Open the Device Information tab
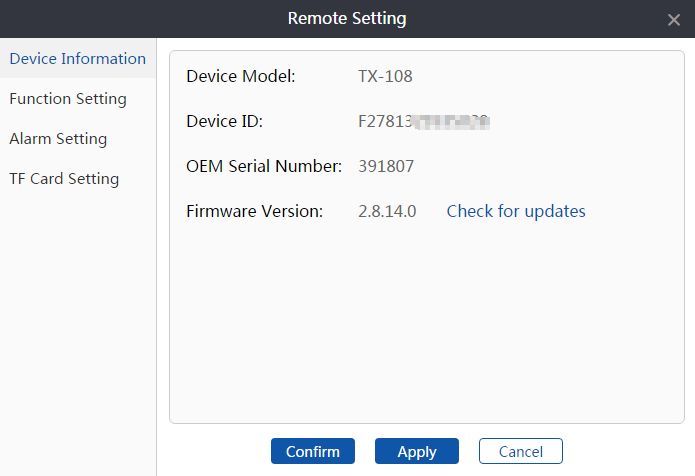Image resolution: width=695 pixels, height=476 pixels. point(77,59)
